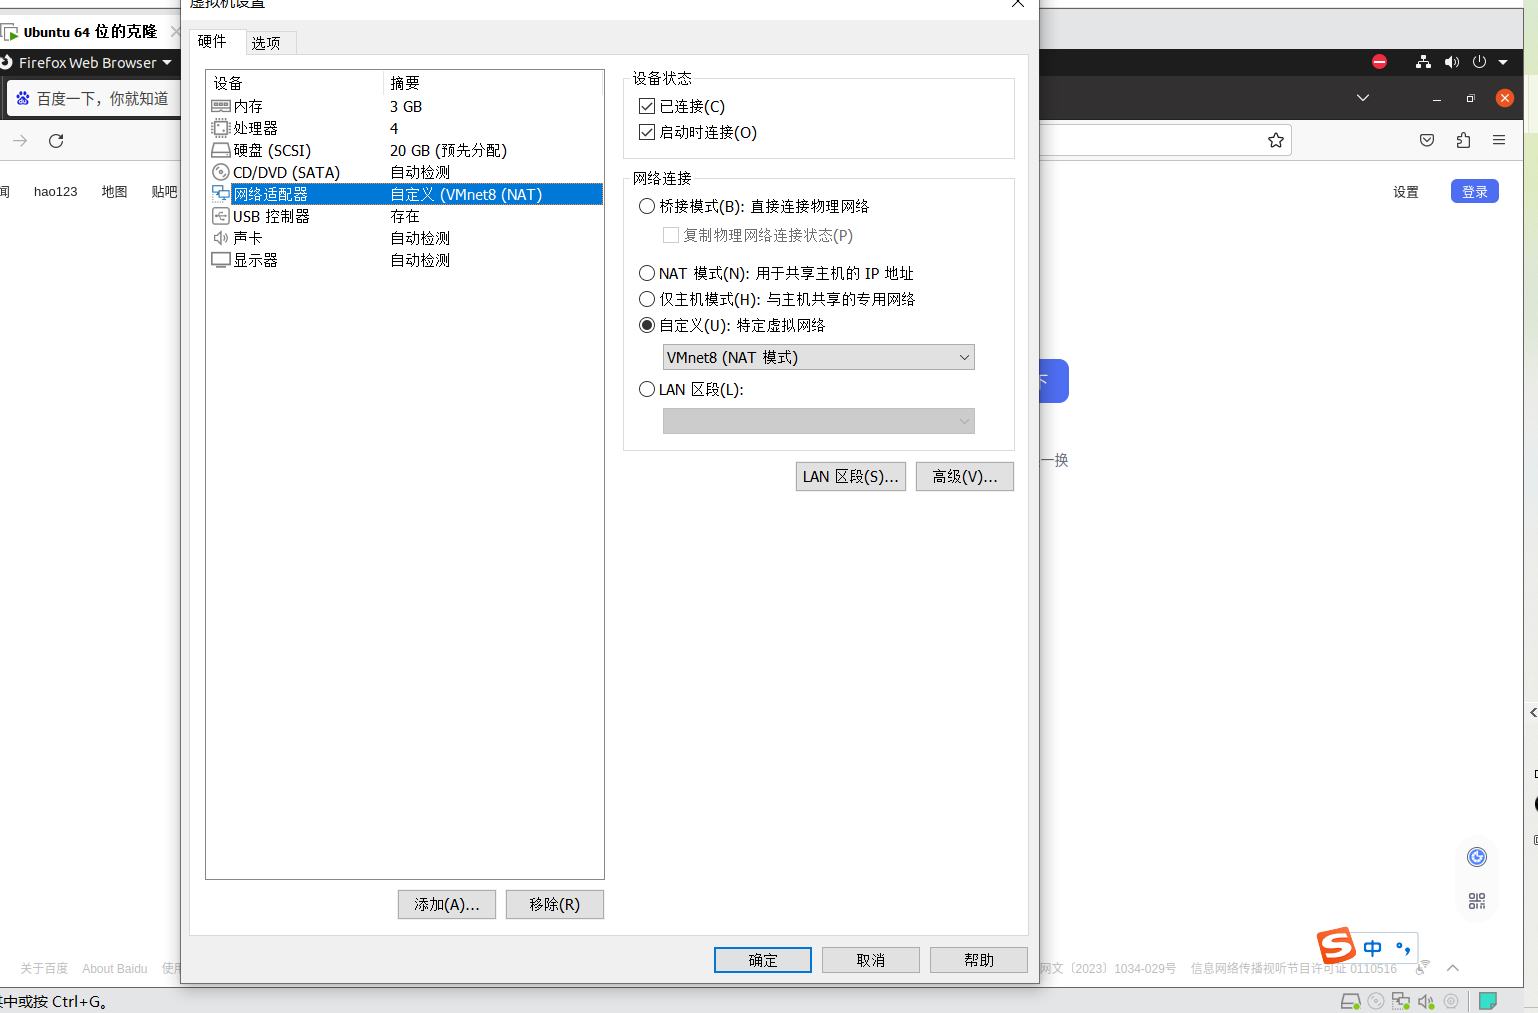
Task: Click the 取消 cancel button
Action: 871,960
